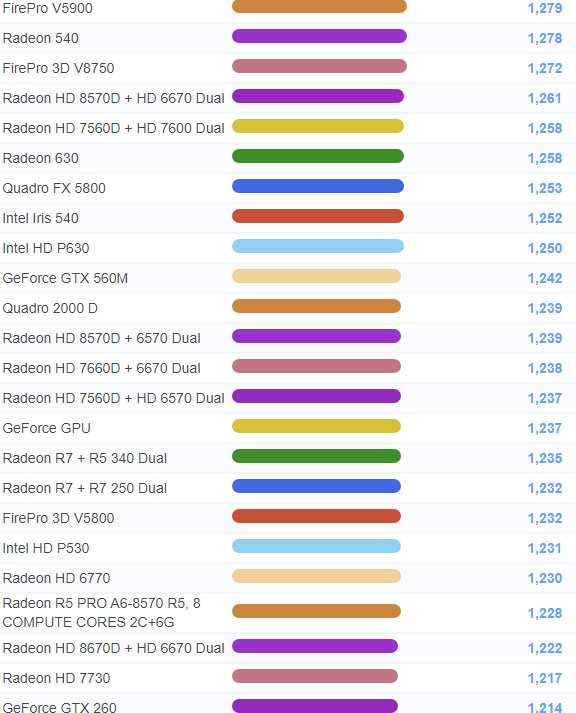Open the Quadro 2000 D link
Screen dimensions: 576x713
(50, 308)
